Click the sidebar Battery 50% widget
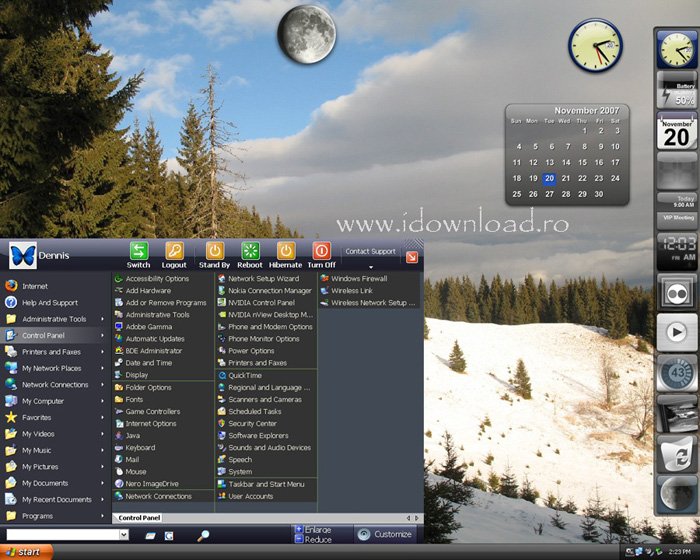 click(677, 91)
